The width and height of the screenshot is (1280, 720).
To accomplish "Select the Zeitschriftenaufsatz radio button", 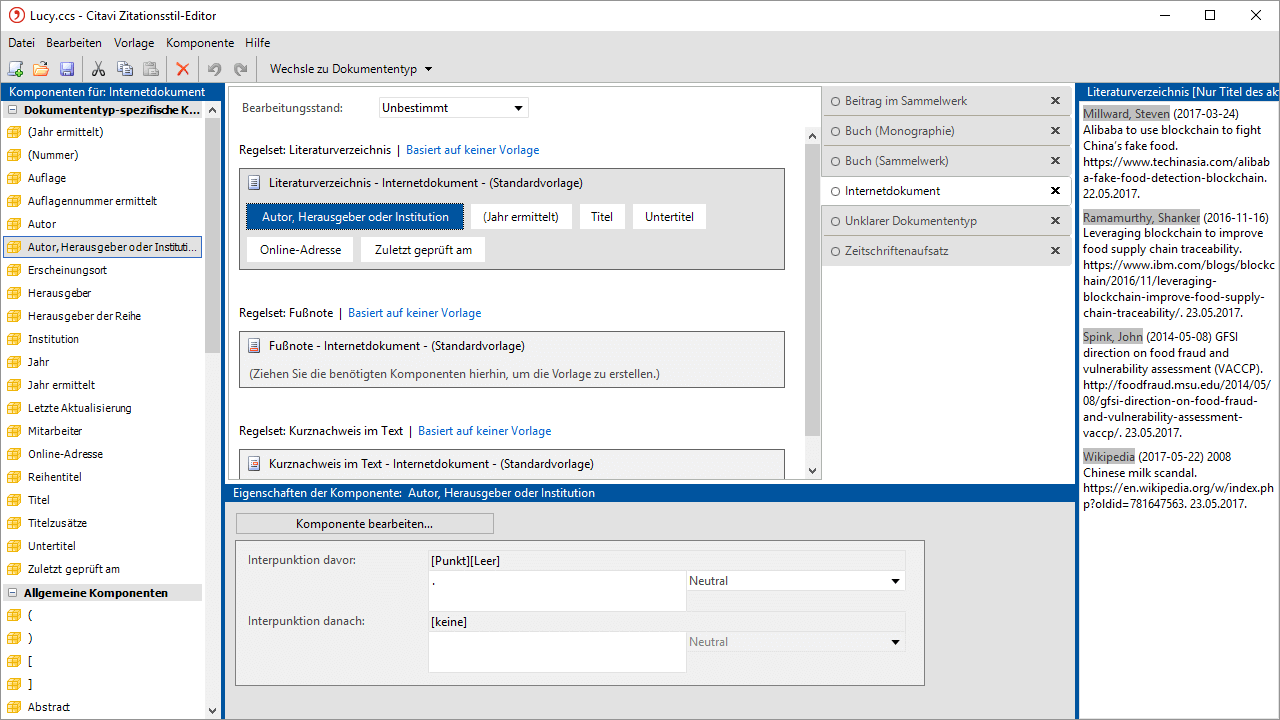I will (835, 251).
